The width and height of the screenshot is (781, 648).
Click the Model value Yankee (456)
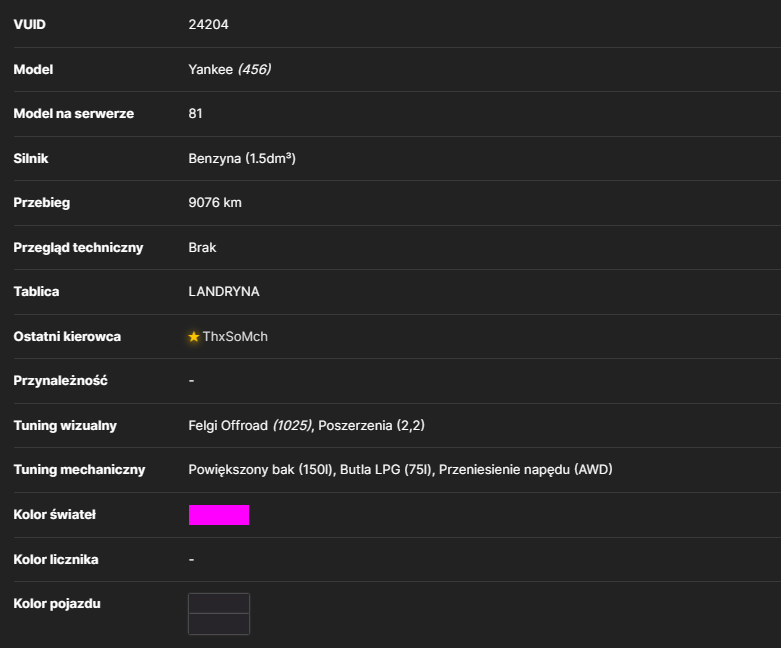tap(230, 69)
